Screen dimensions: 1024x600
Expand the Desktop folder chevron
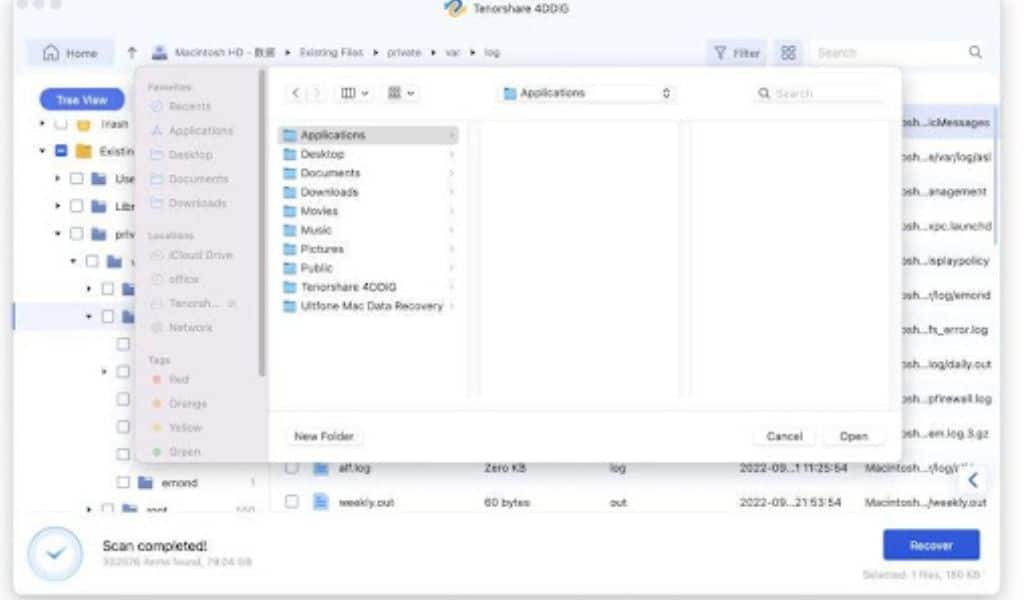tap(452, 154)
